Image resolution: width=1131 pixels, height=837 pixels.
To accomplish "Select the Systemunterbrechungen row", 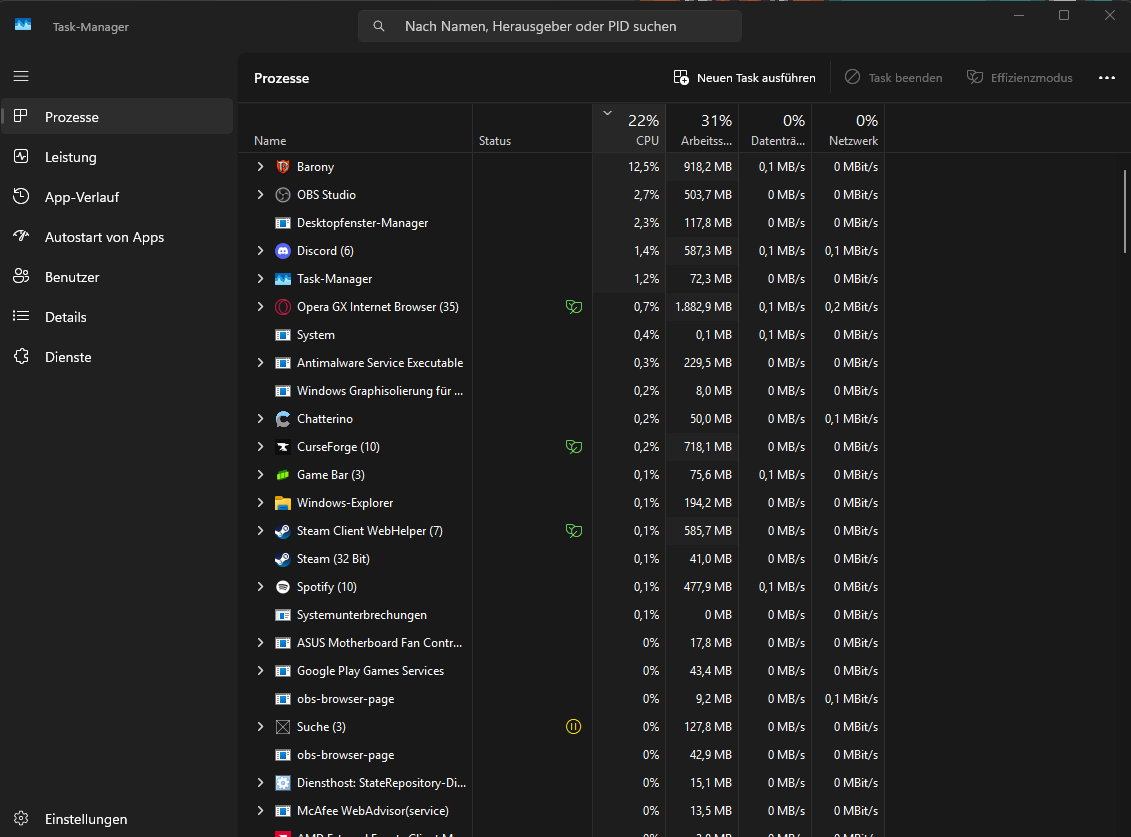I will tap(562, 615).
